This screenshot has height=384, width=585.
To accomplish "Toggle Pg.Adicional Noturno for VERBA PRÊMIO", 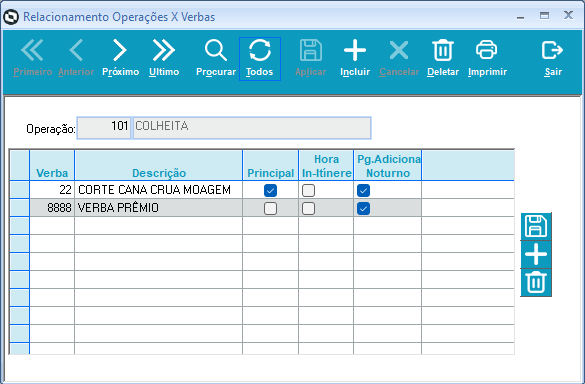I will 363,208.
